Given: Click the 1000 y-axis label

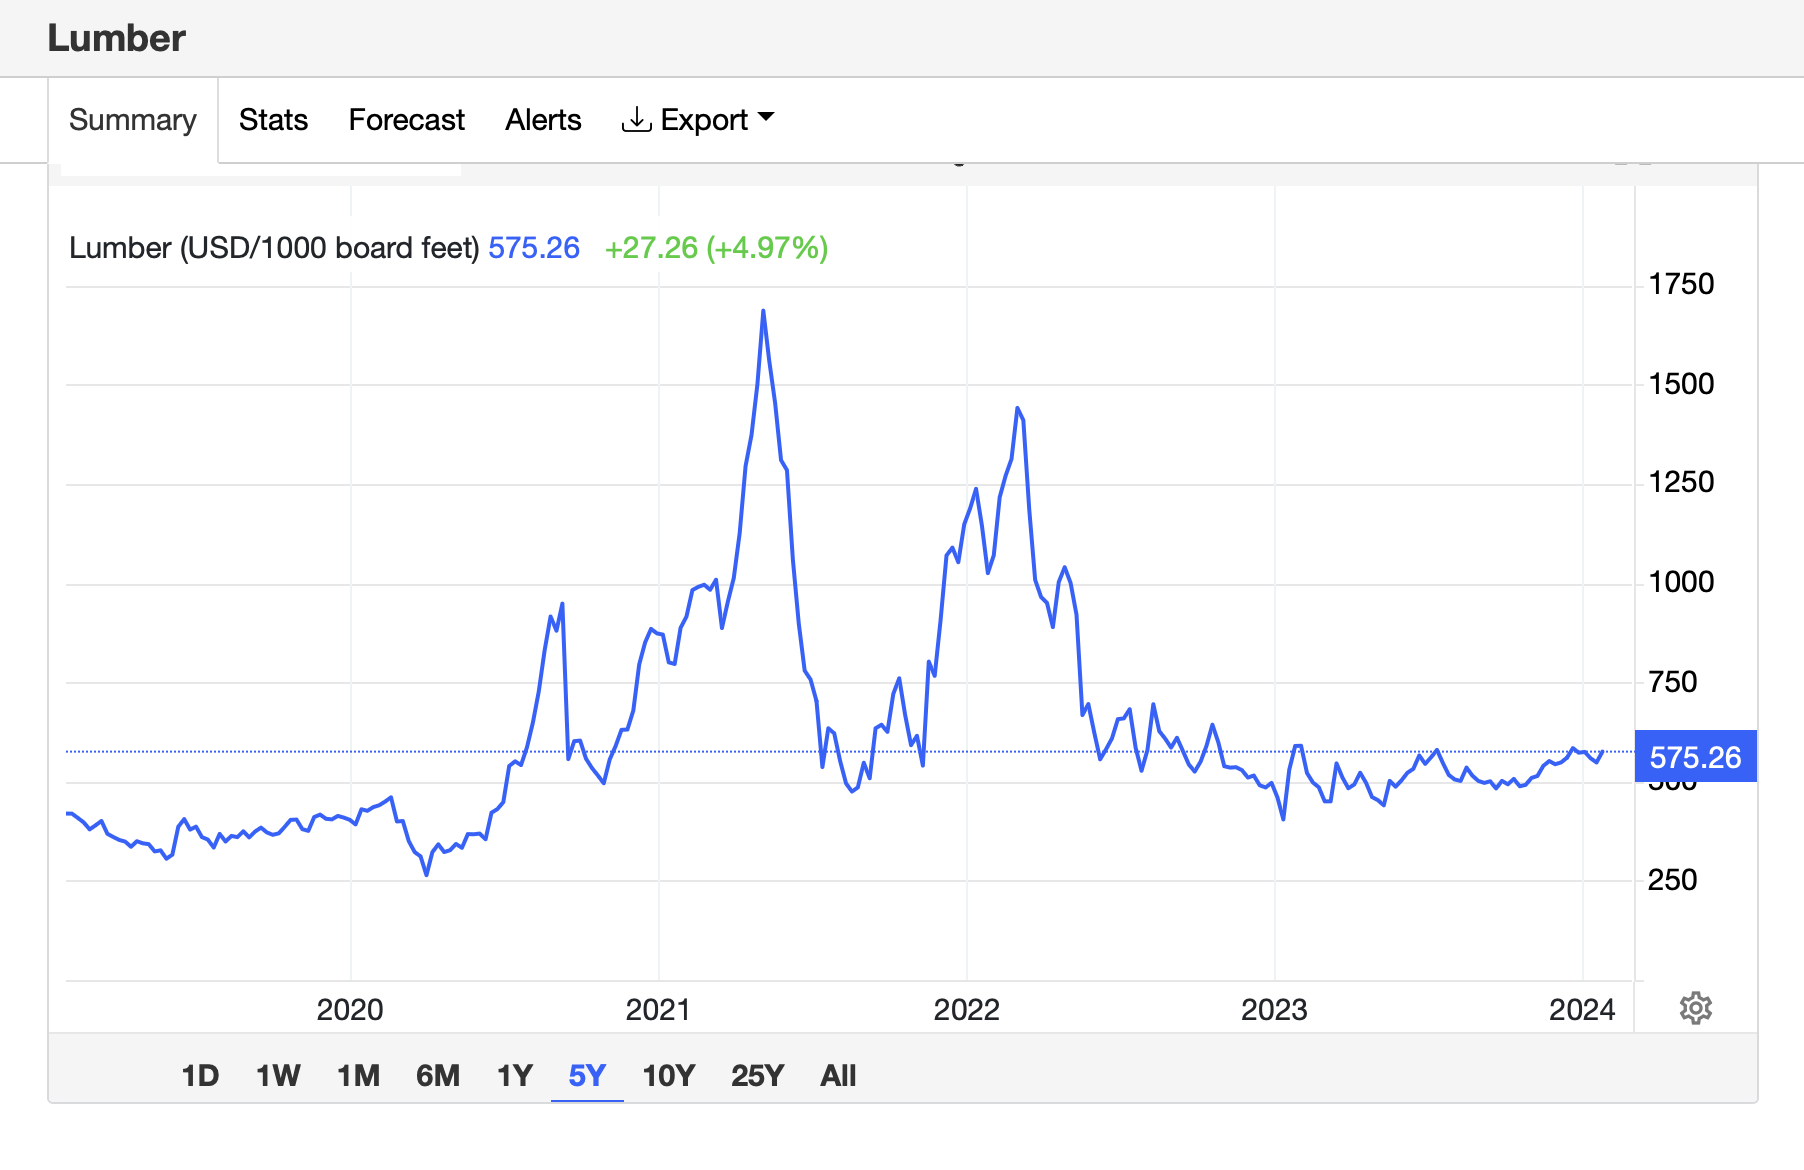Looking at the screenshot, I should pos(1681,582).
